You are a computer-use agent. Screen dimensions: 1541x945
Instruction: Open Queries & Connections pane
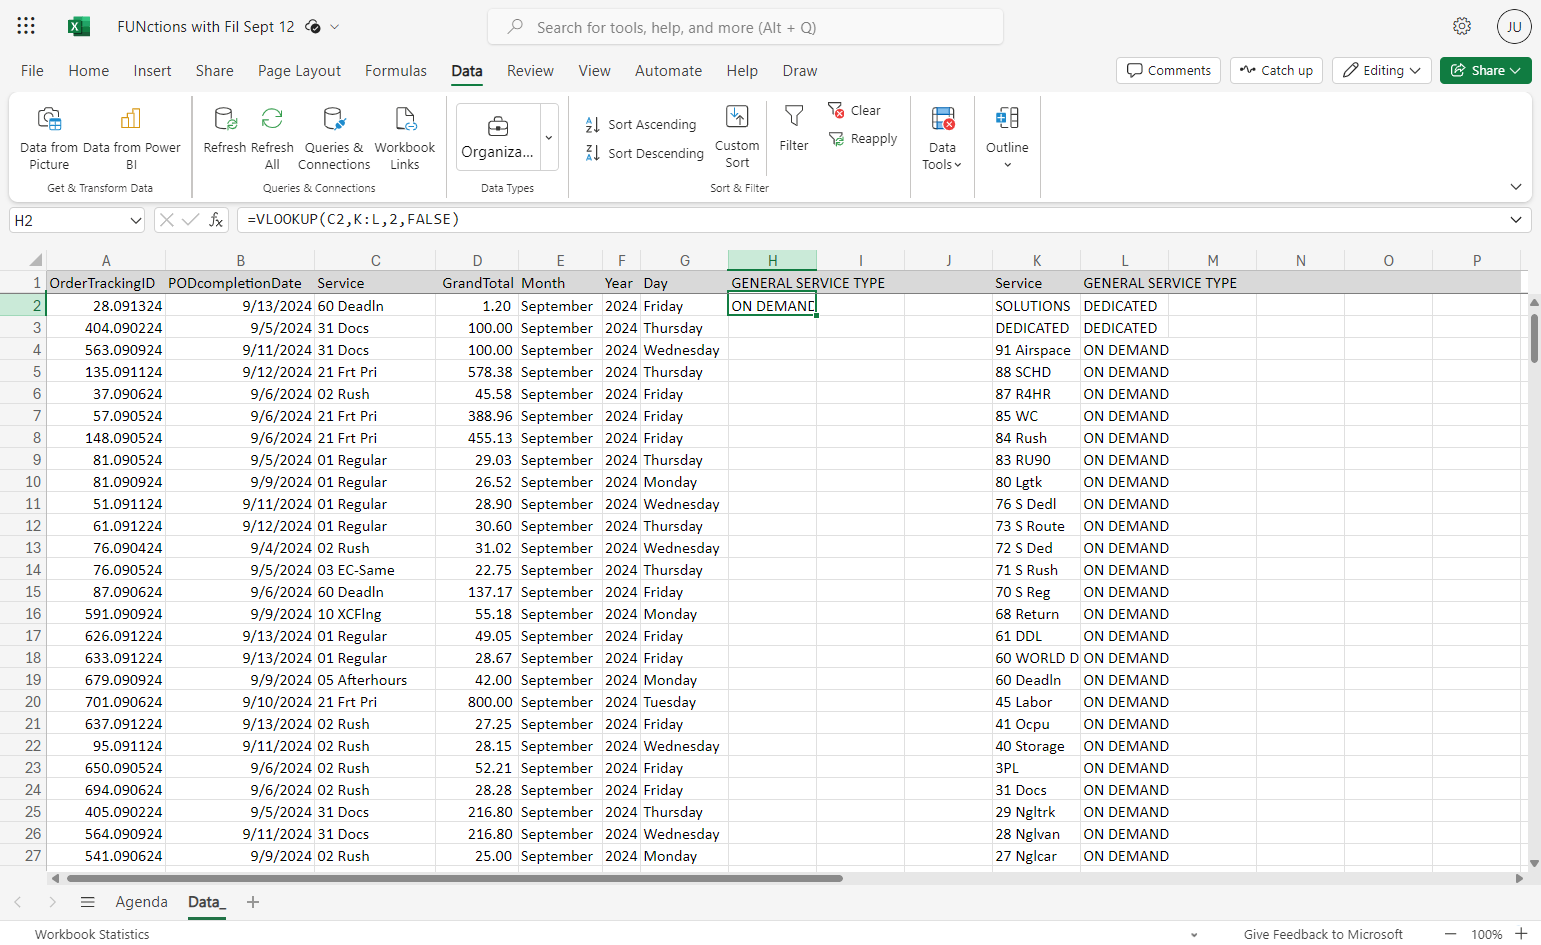pyautogui.click(x=334, y=138)
